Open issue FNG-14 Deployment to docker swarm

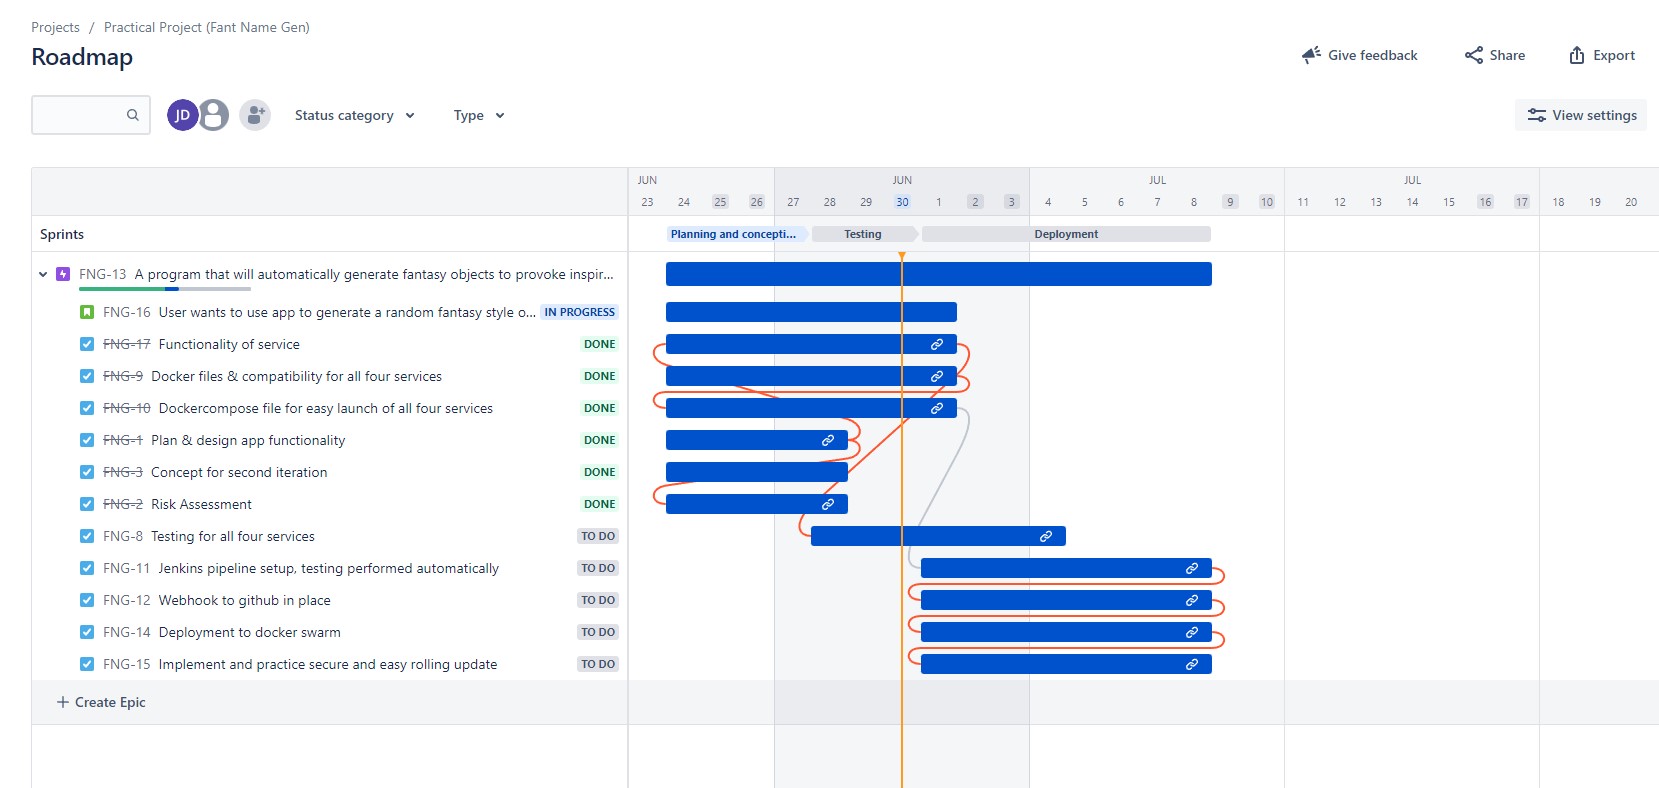(x=250, y=632)
